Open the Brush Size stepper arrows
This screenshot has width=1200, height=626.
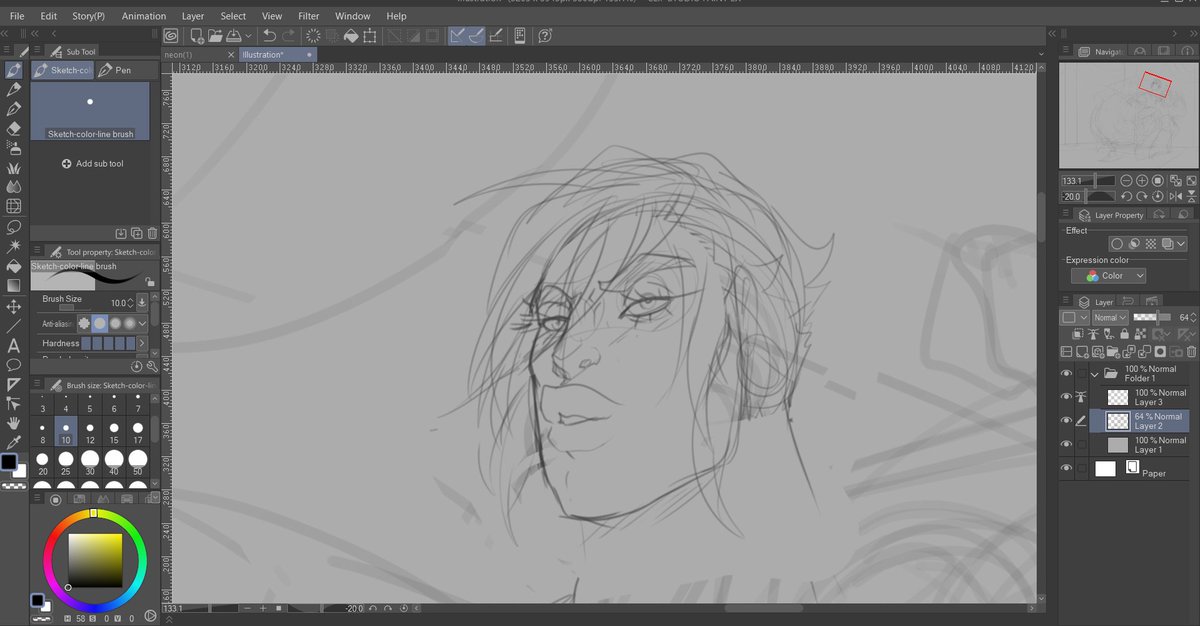129,302
